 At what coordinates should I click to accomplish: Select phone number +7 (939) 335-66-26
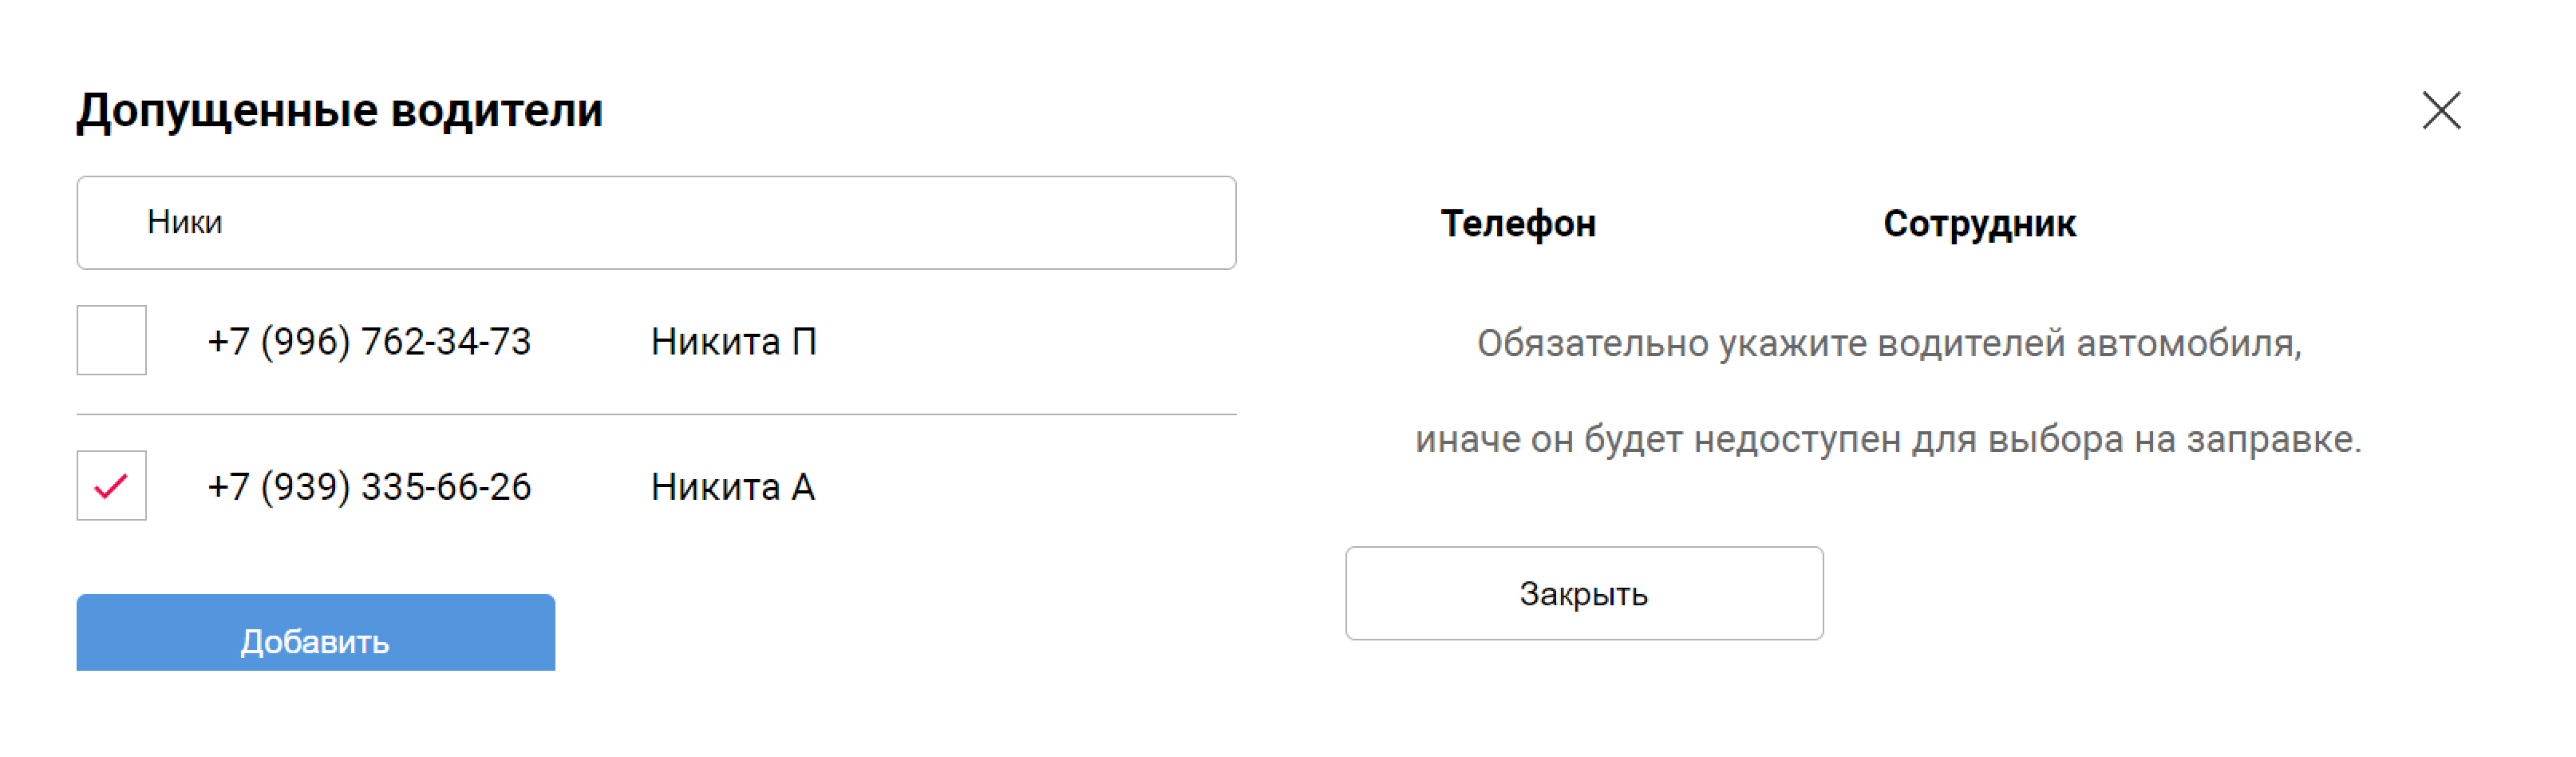coord(369,487)
